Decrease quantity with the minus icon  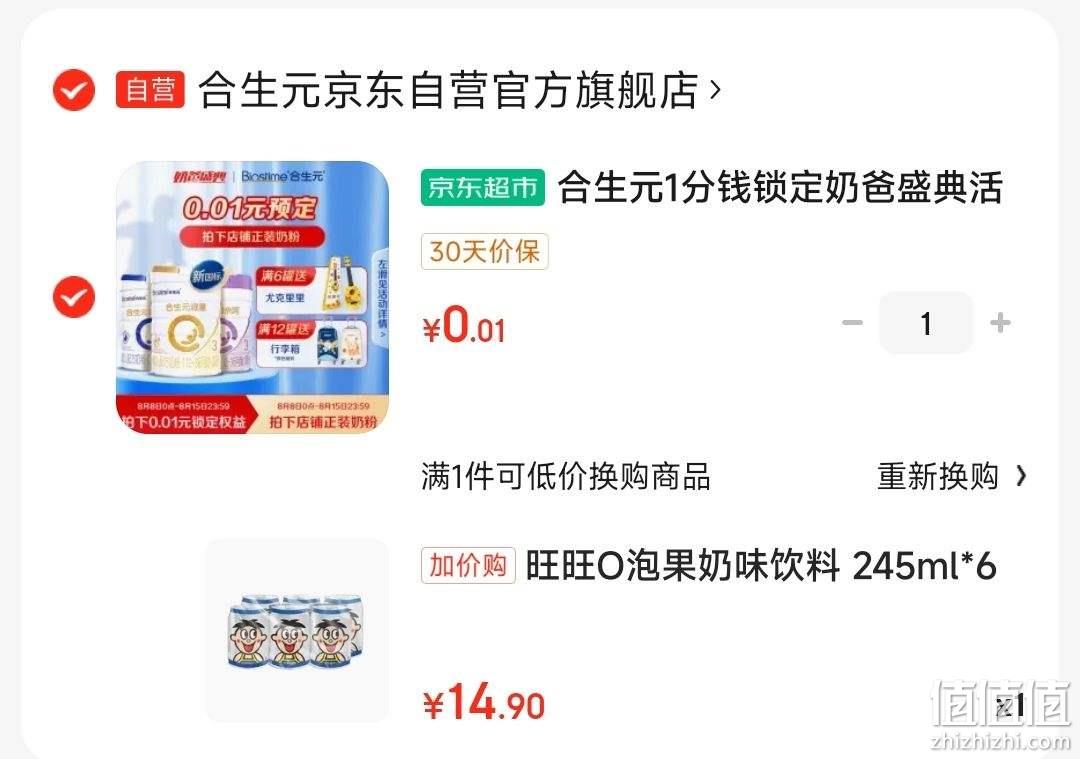click(852, 322)
